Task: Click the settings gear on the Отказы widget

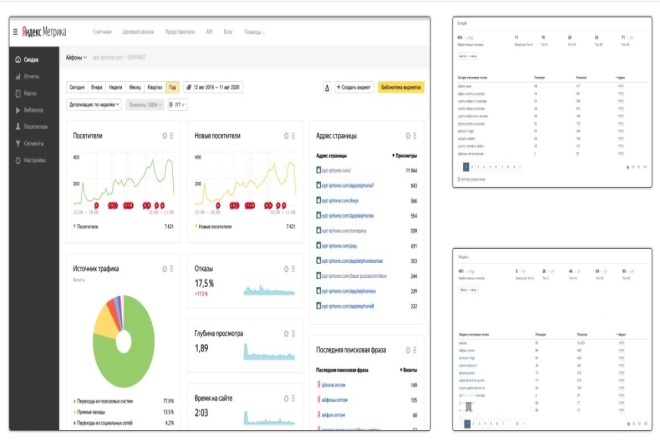Action: [x=286, y=269]
